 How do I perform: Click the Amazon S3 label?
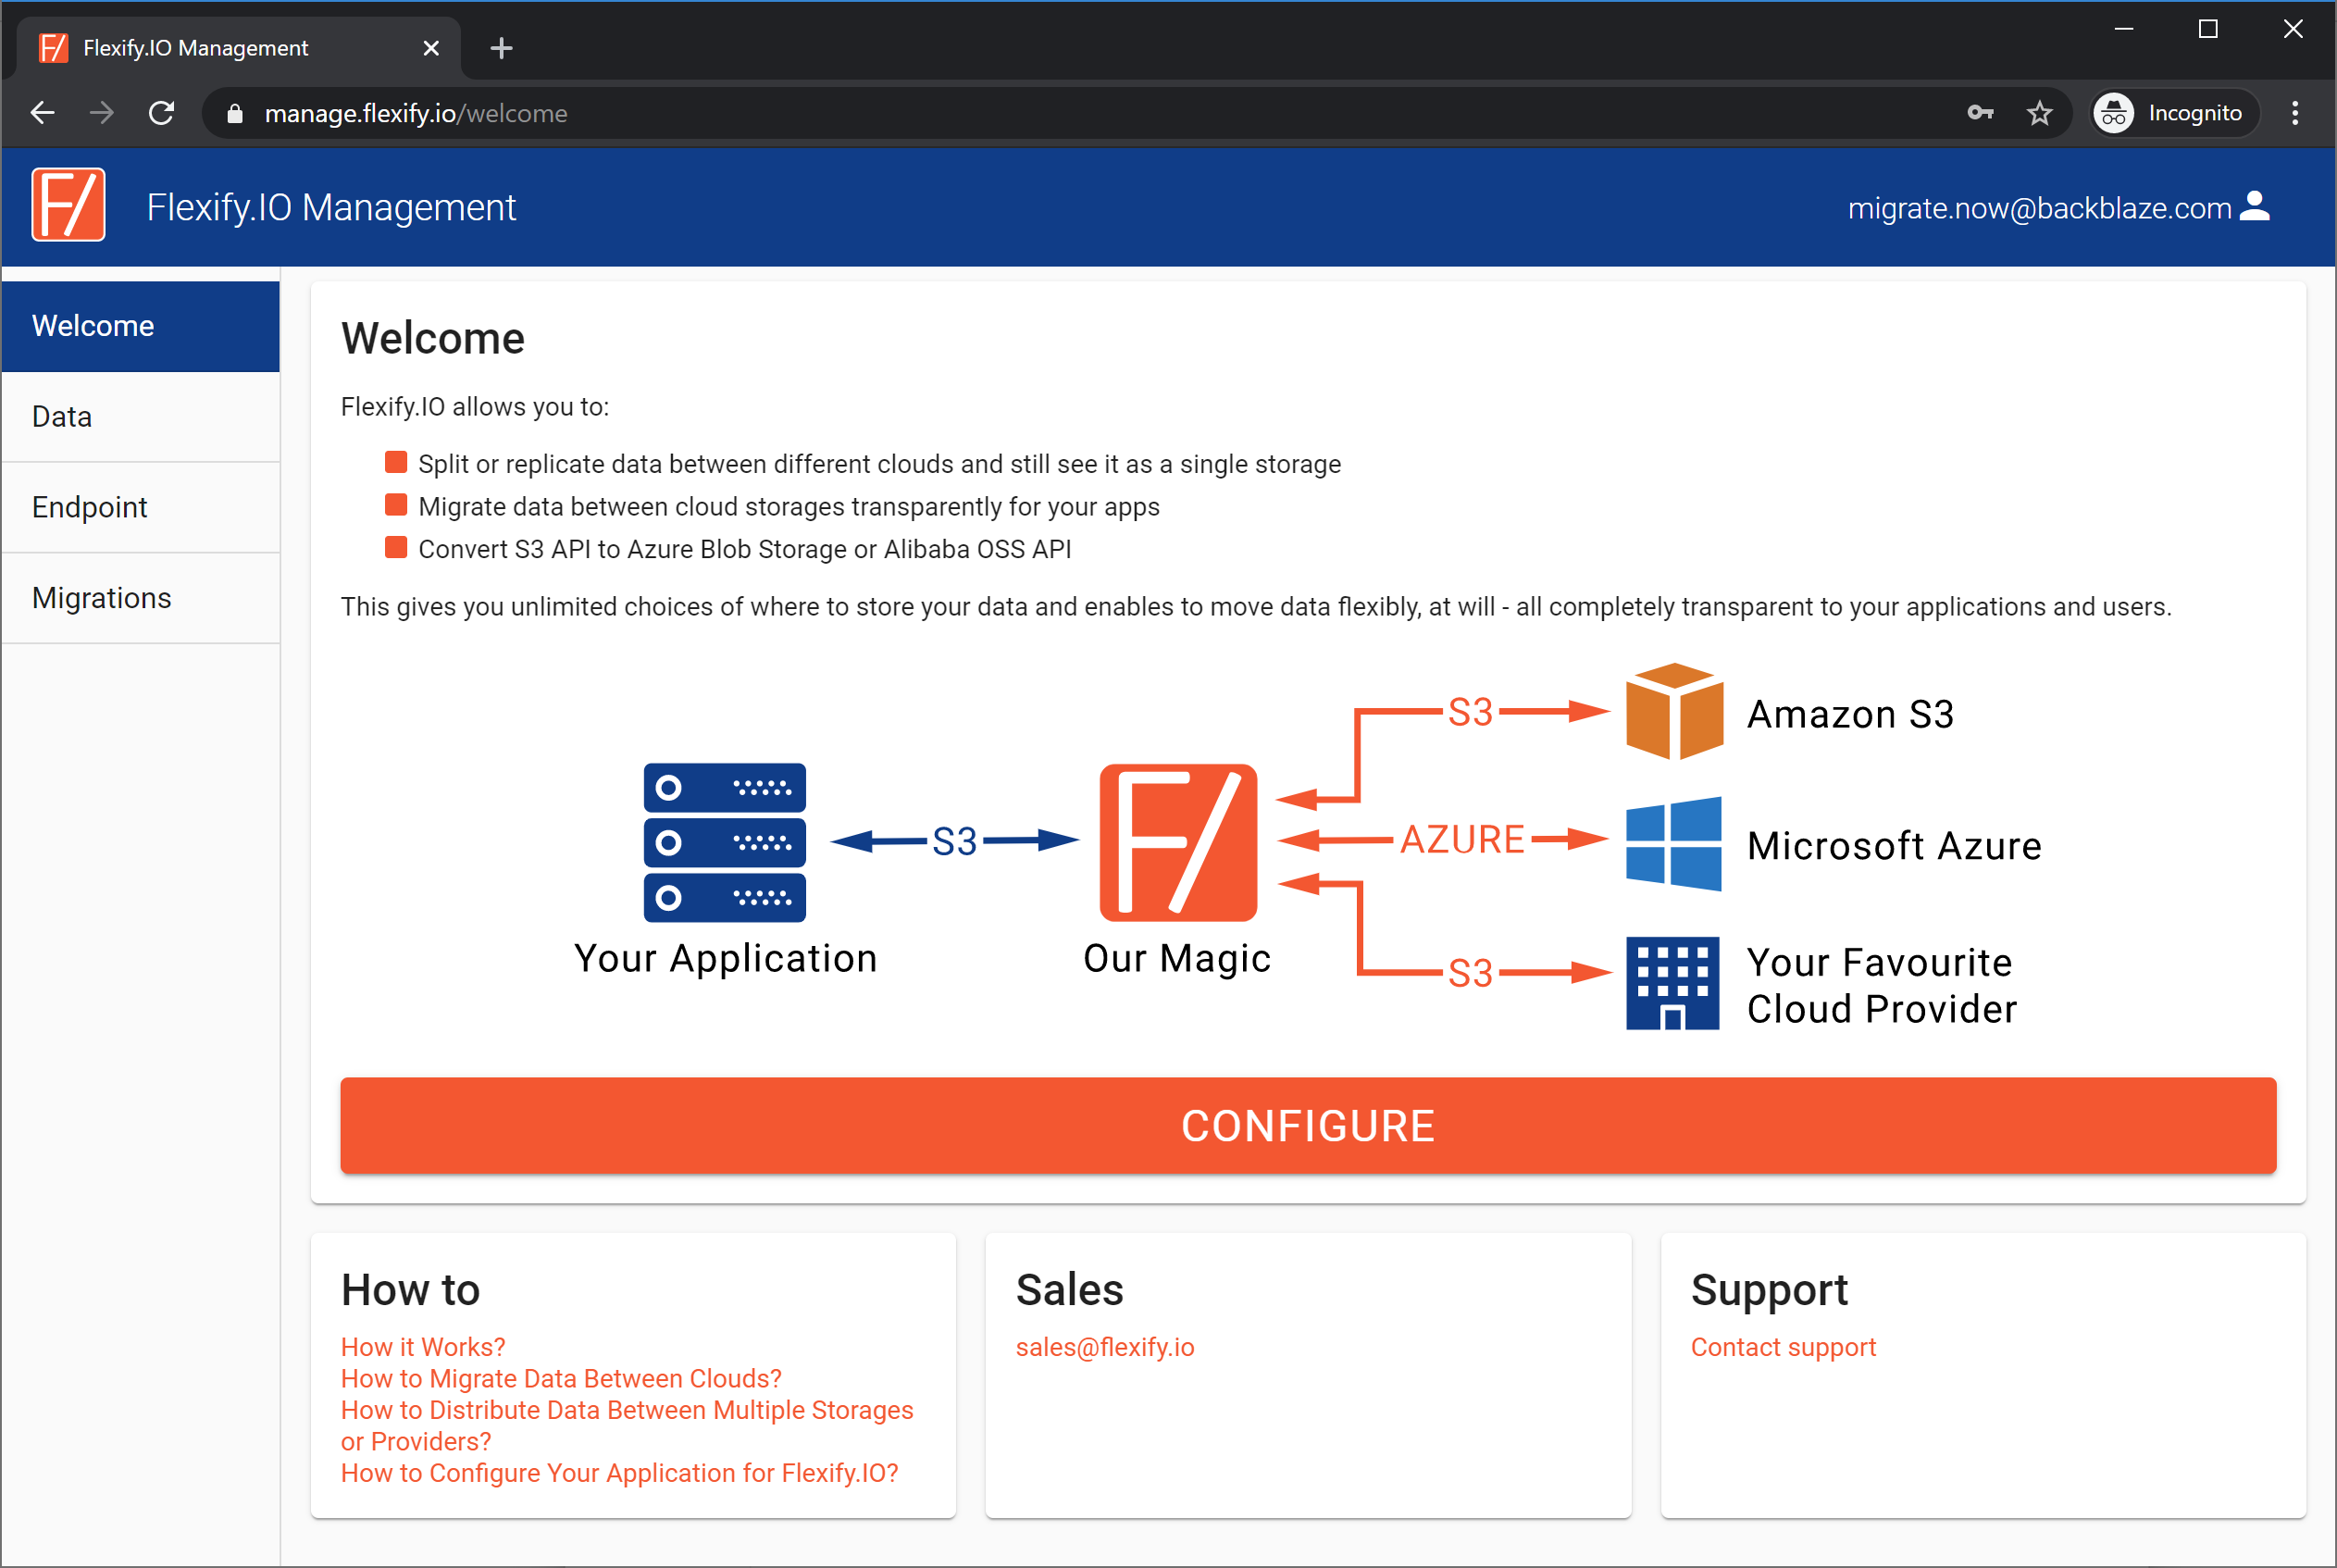1850,714
